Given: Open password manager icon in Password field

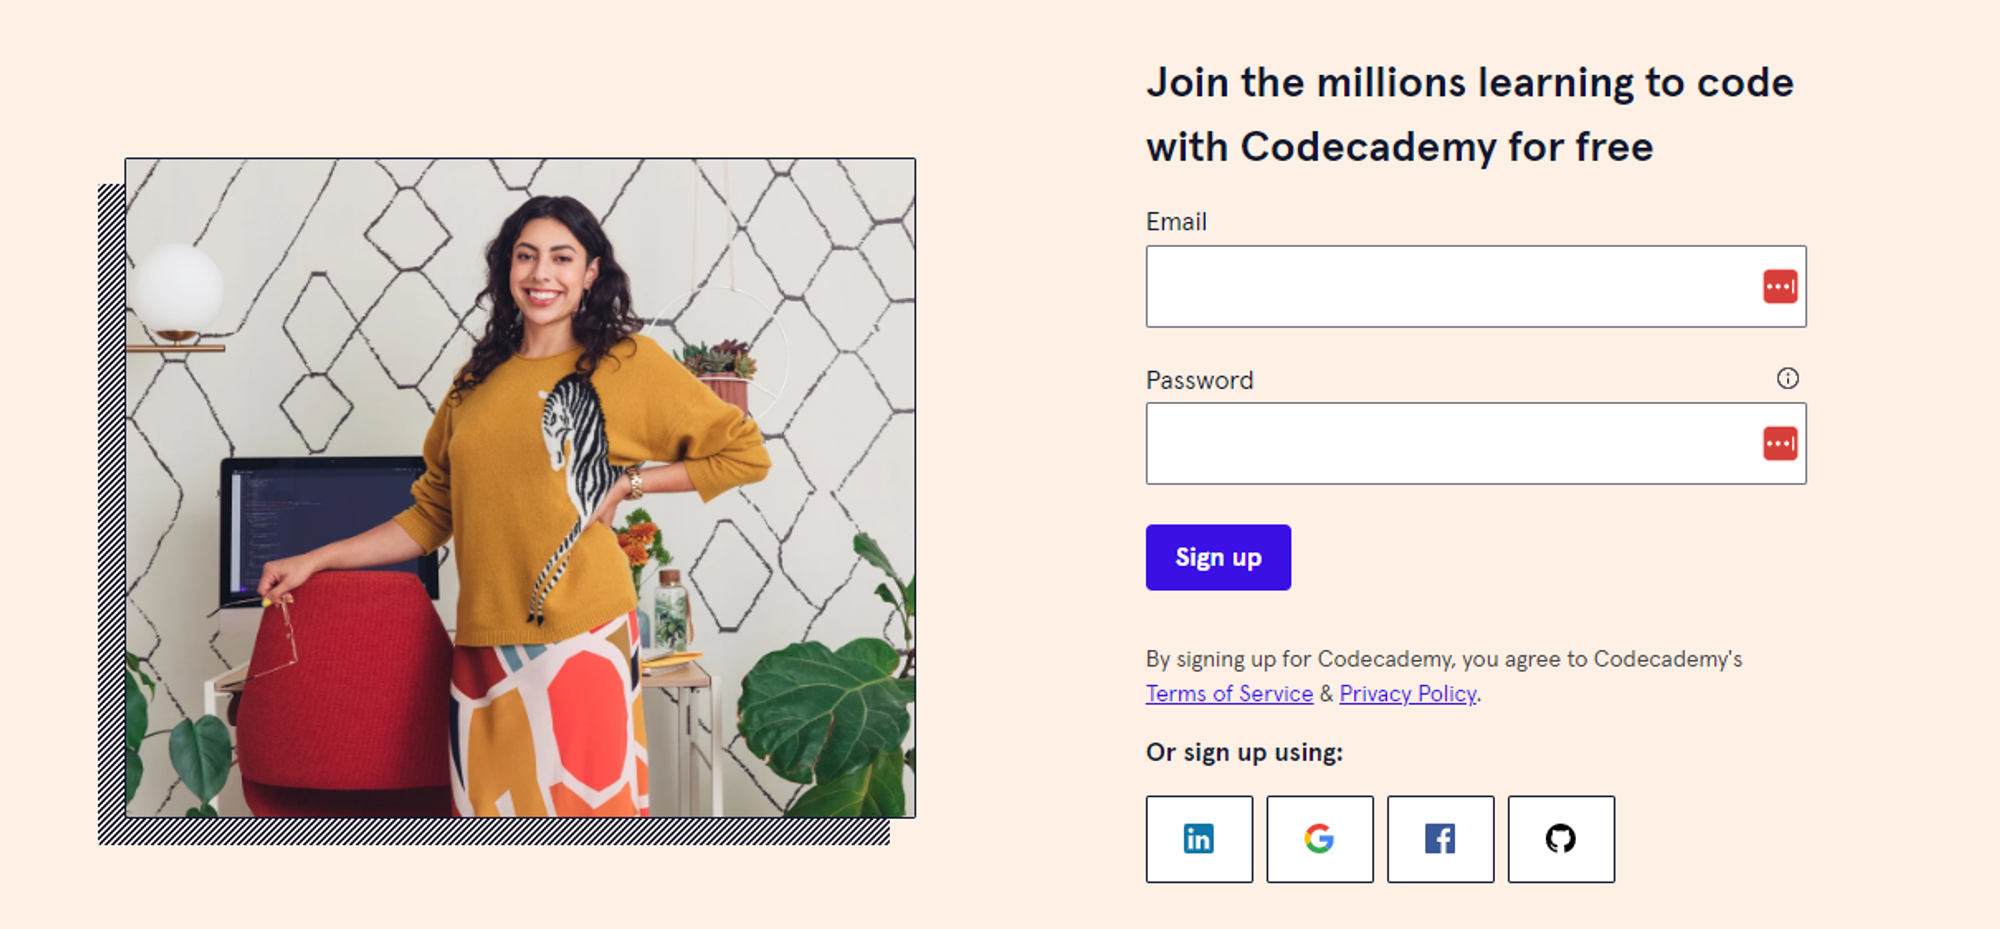Looking at the screenshot, I should click(1780, 444).
